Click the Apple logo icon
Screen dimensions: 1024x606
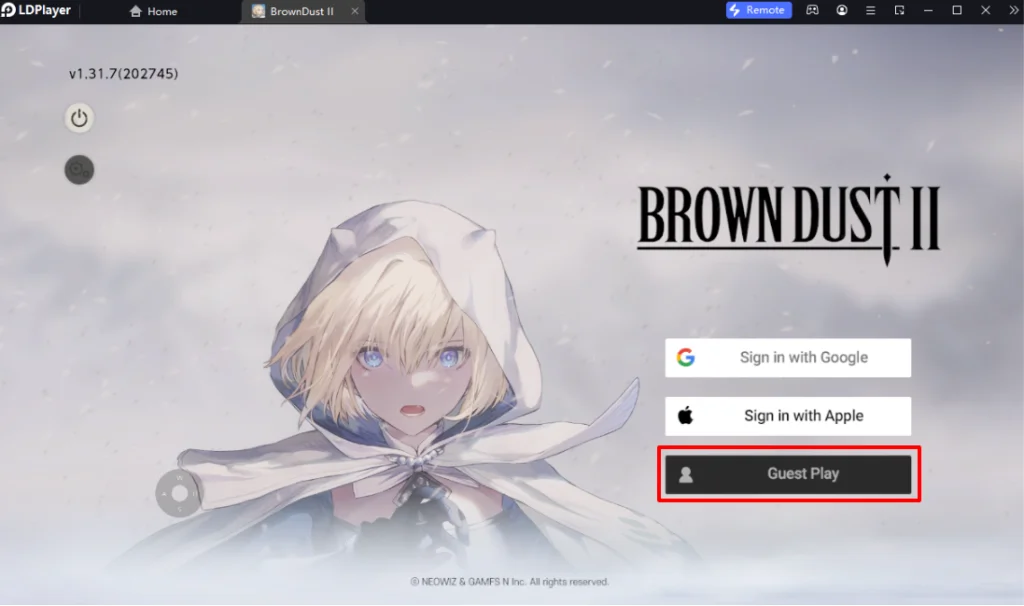coord(686,415)
